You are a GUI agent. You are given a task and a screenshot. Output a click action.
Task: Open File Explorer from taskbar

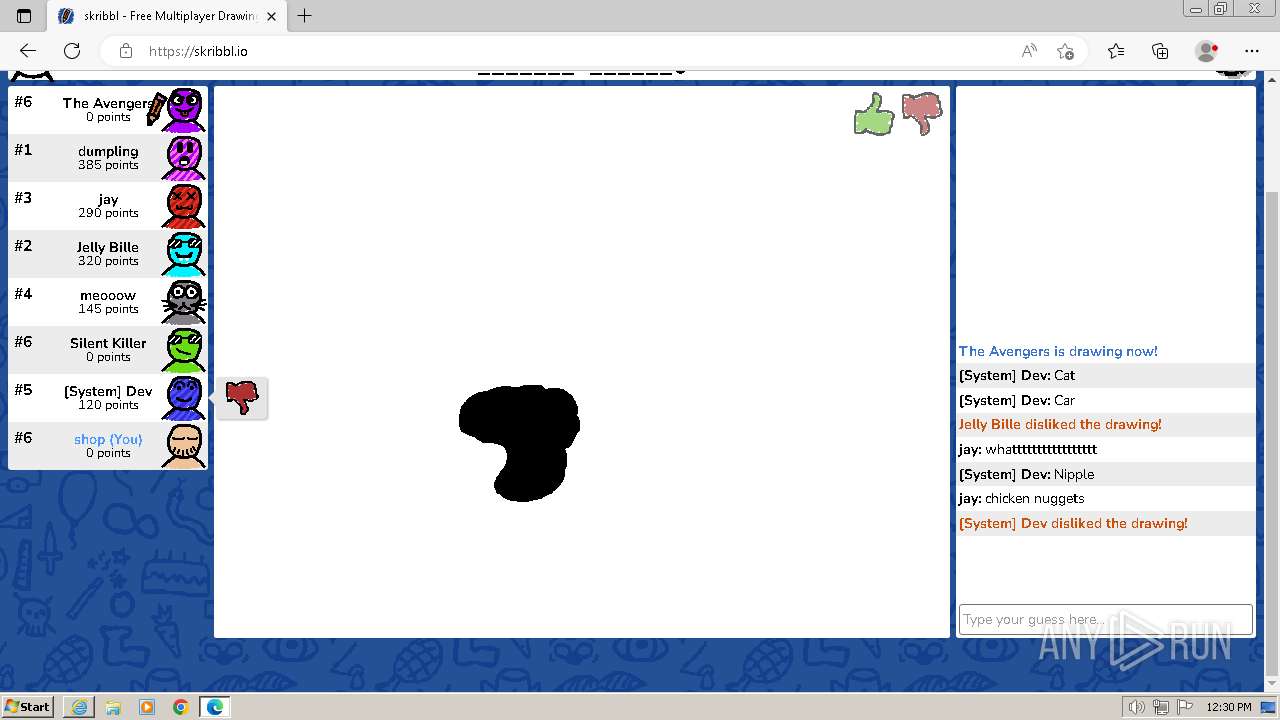pos(113,707)
